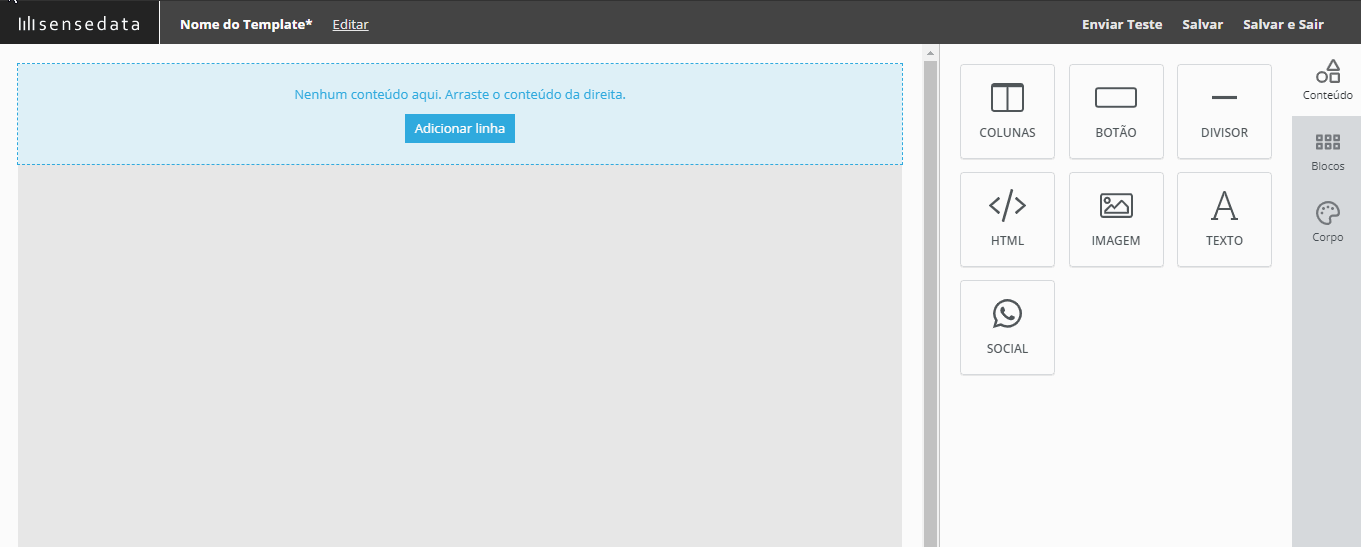Click the canvas scrollbar up arrow
The width and height of the screenshot is (1361, 547).
click(x=930, y=53)
